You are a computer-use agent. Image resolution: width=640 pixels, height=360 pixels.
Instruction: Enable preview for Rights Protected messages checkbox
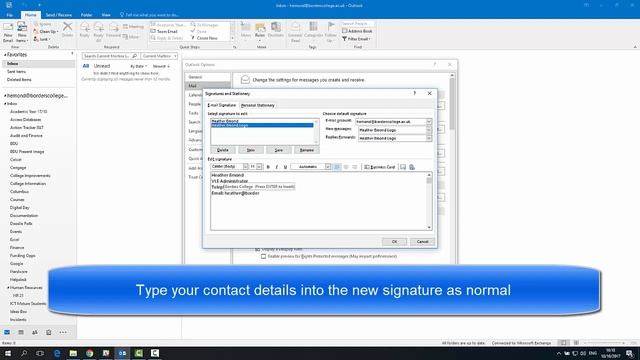[x=264, y=256]
